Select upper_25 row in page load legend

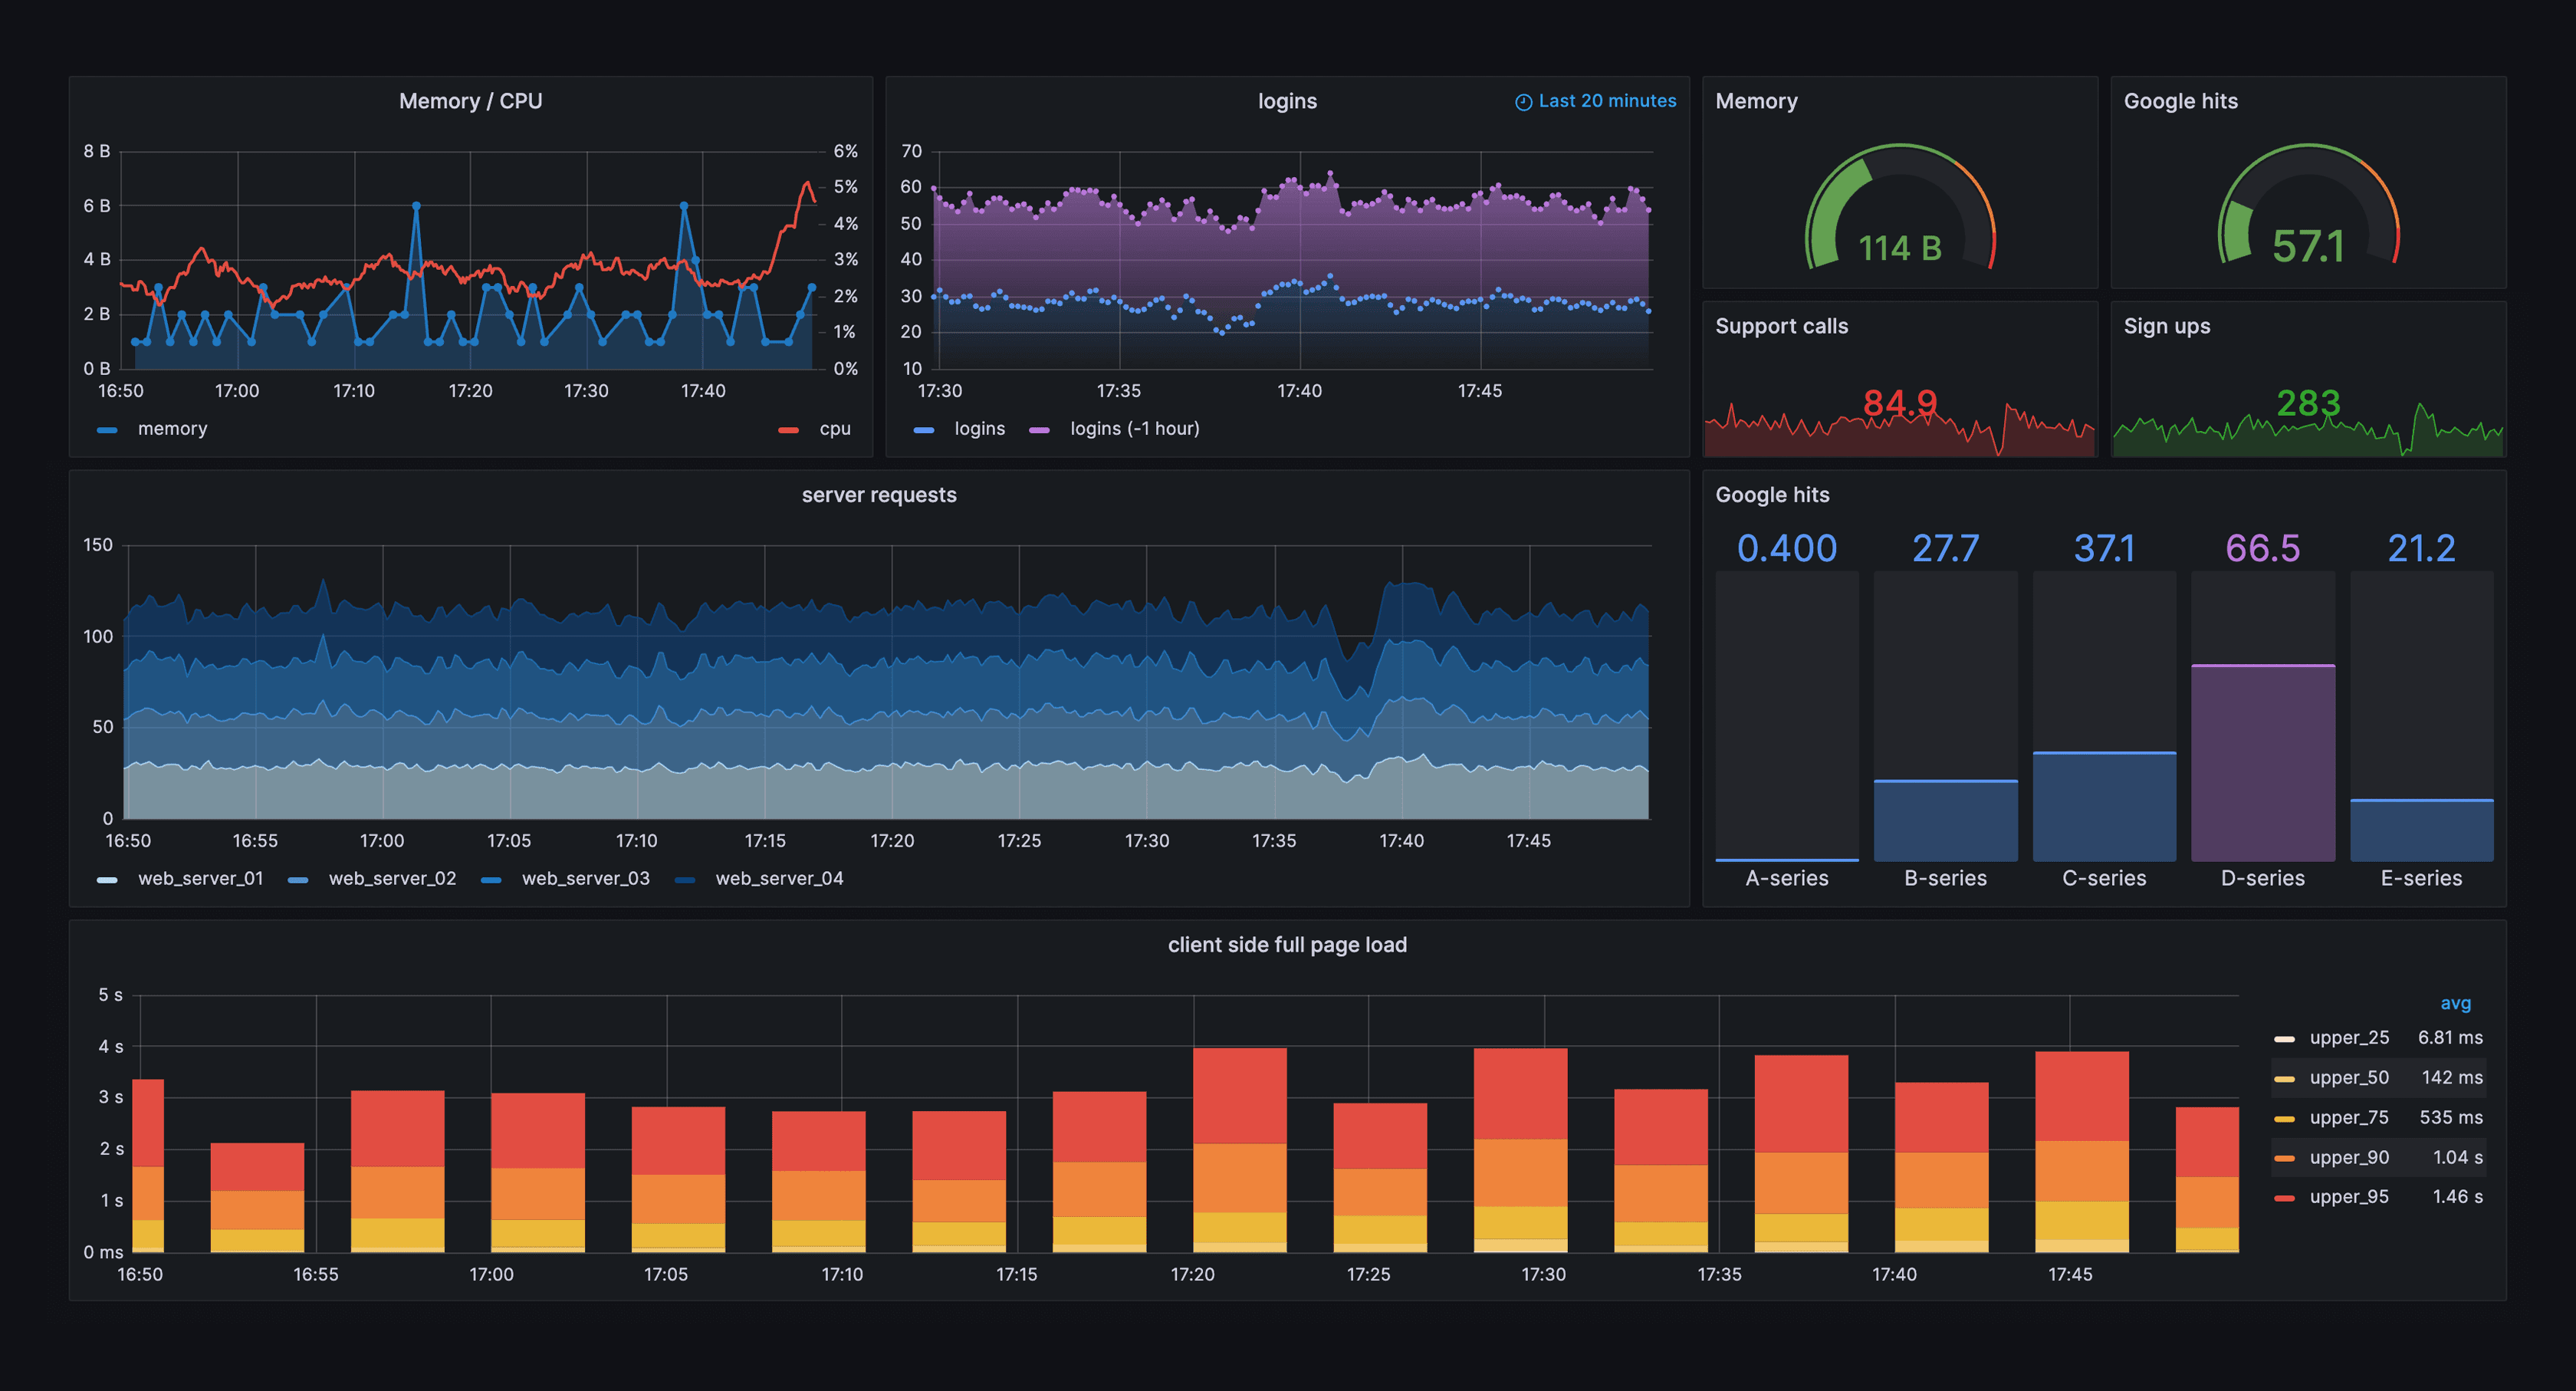(2349, 1038)
